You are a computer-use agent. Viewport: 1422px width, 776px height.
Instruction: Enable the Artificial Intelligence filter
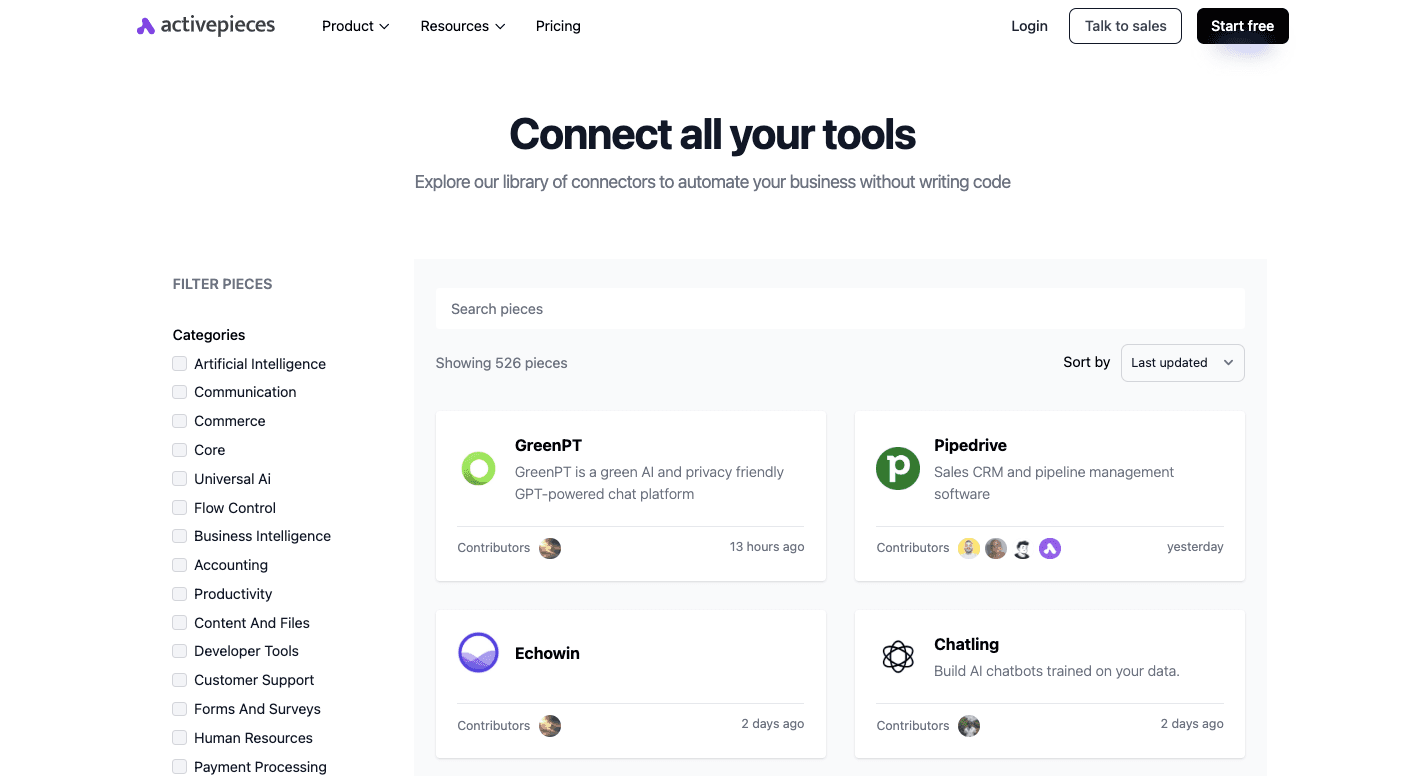[179, 363]
